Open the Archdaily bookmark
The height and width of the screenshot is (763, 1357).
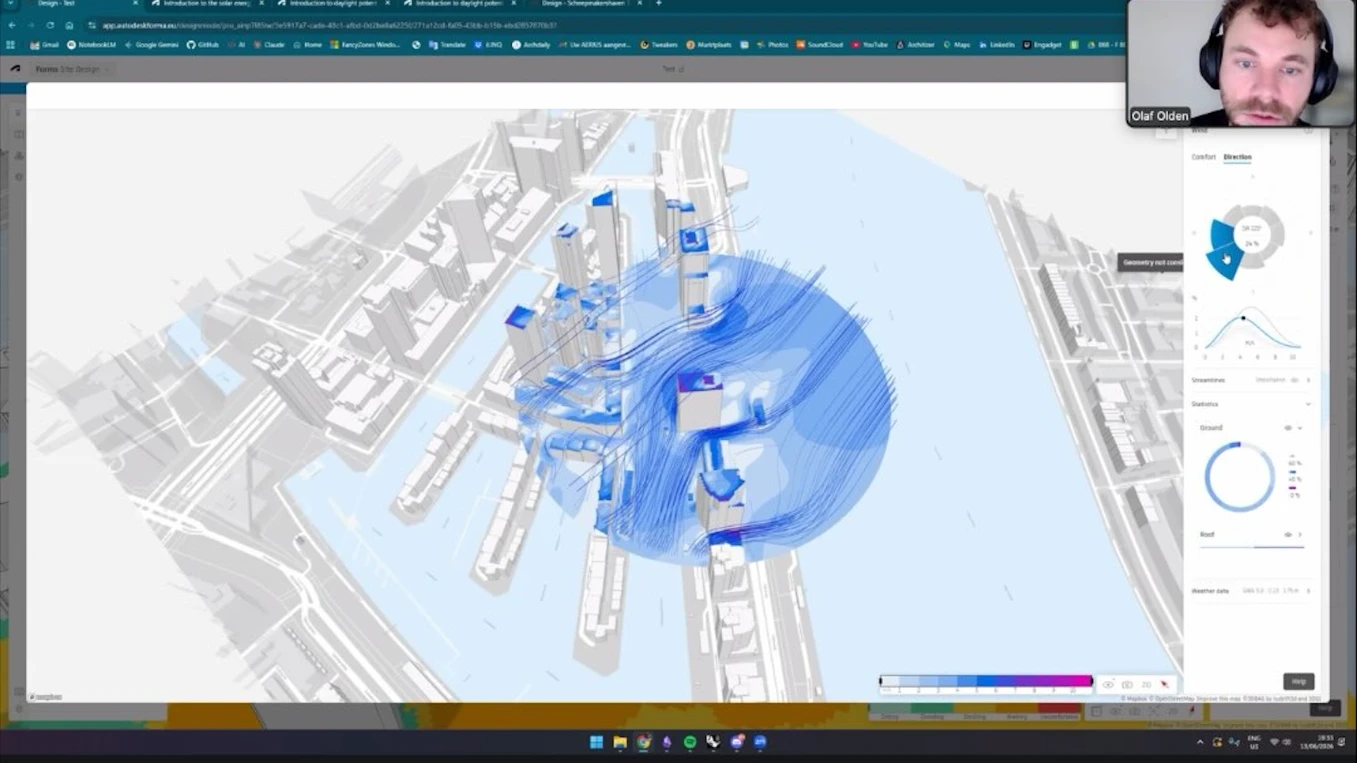pyautogui.click(x=531, y=45)
